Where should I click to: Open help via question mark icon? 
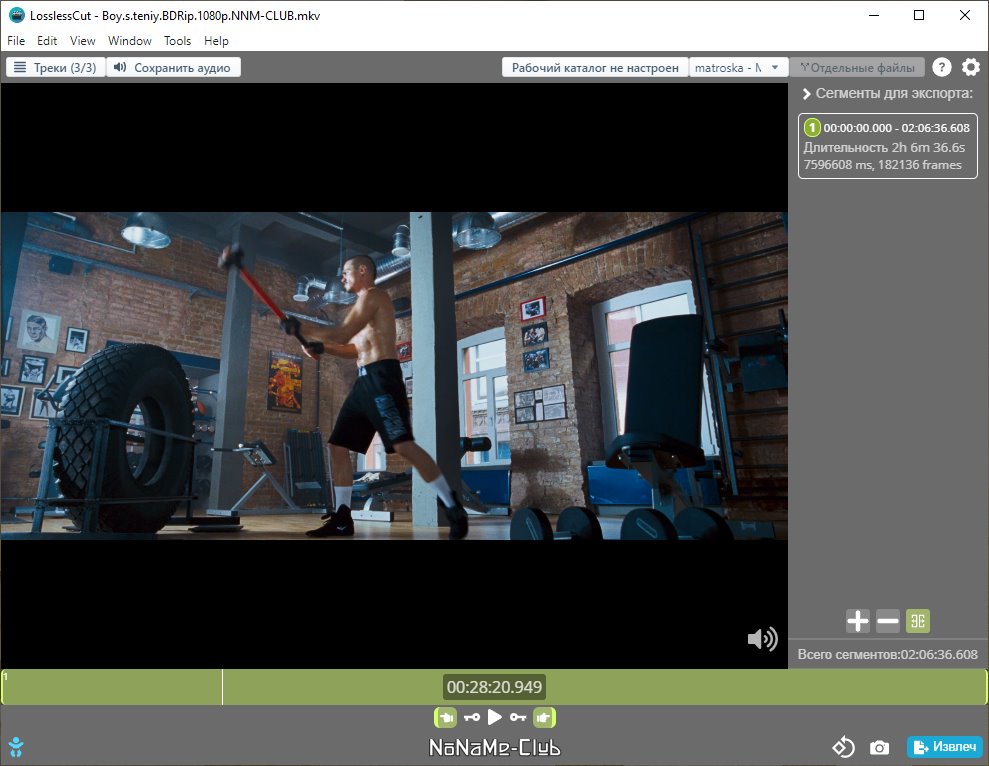[x=942, y=67]
